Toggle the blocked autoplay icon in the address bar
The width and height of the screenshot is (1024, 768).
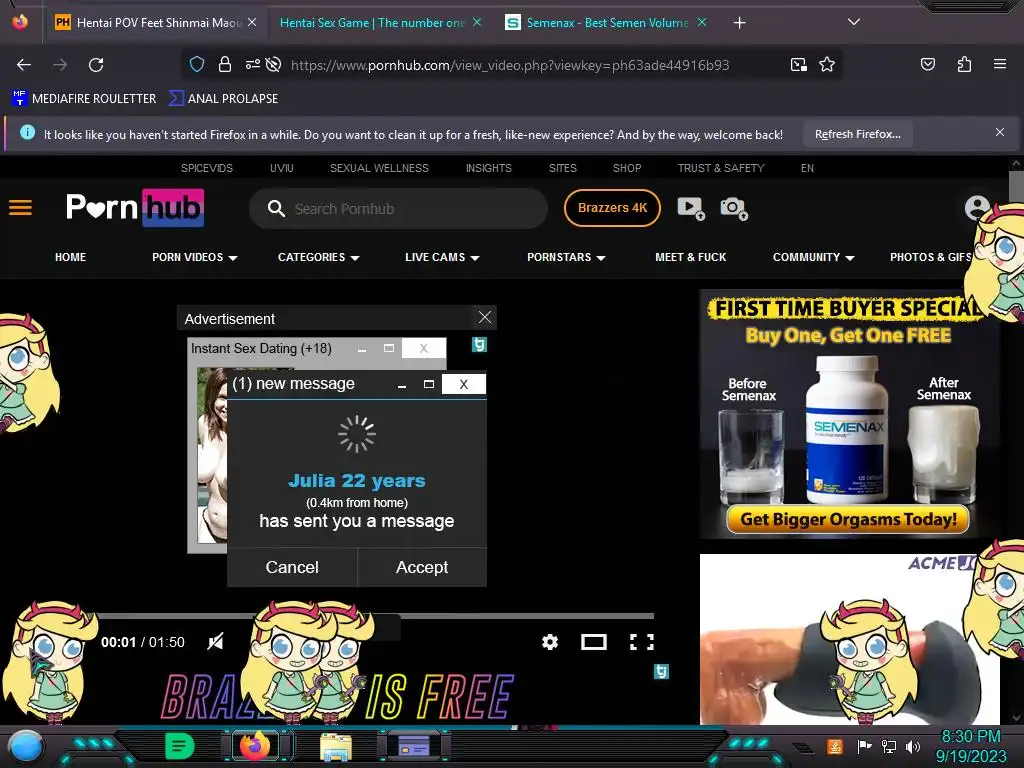click(274, 64)
